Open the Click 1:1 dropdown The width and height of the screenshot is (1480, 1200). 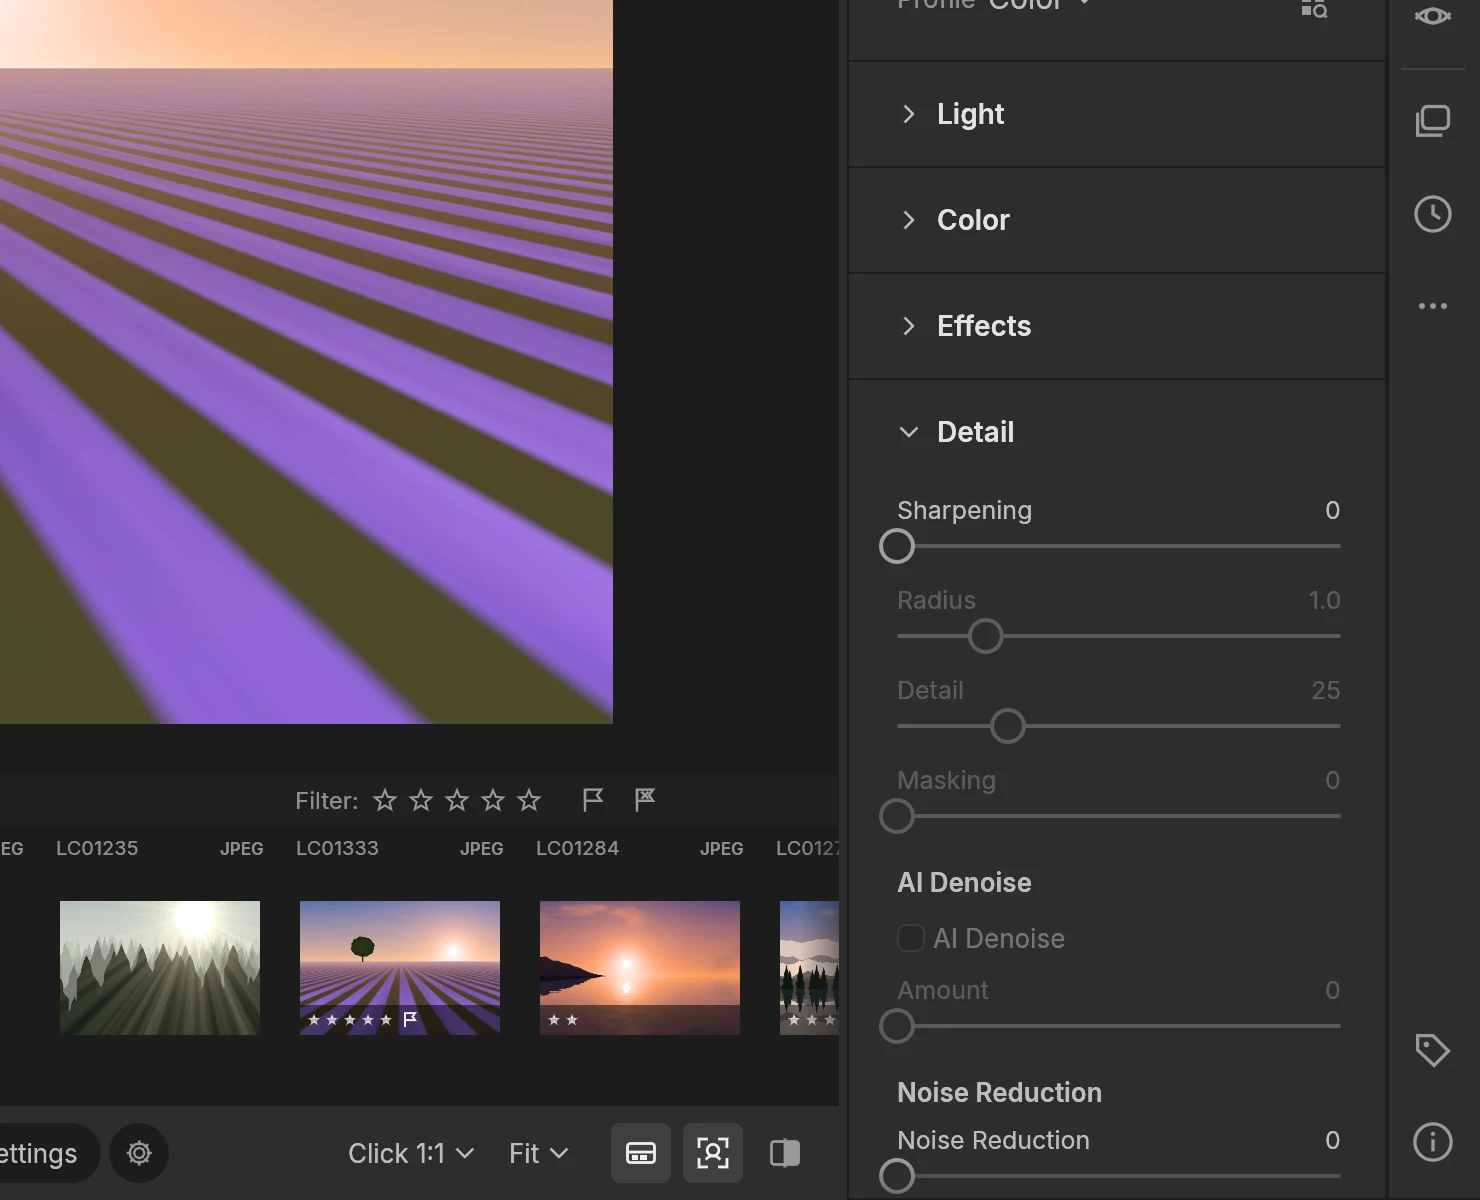tap(411, 1153)
